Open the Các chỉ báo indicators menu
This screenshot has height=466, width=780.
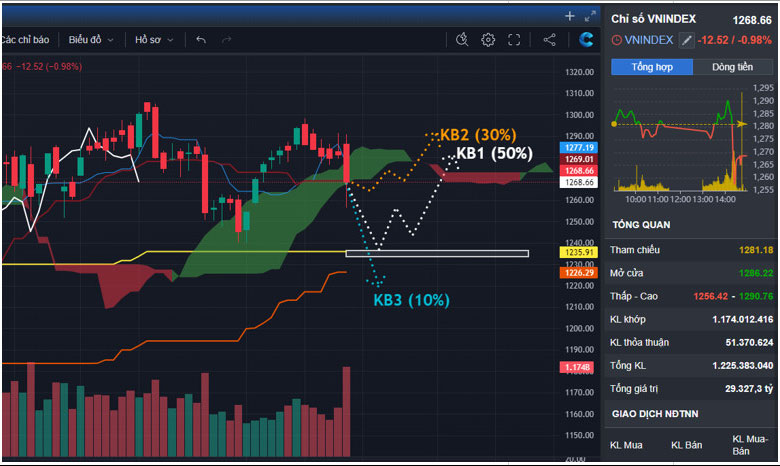25,40
